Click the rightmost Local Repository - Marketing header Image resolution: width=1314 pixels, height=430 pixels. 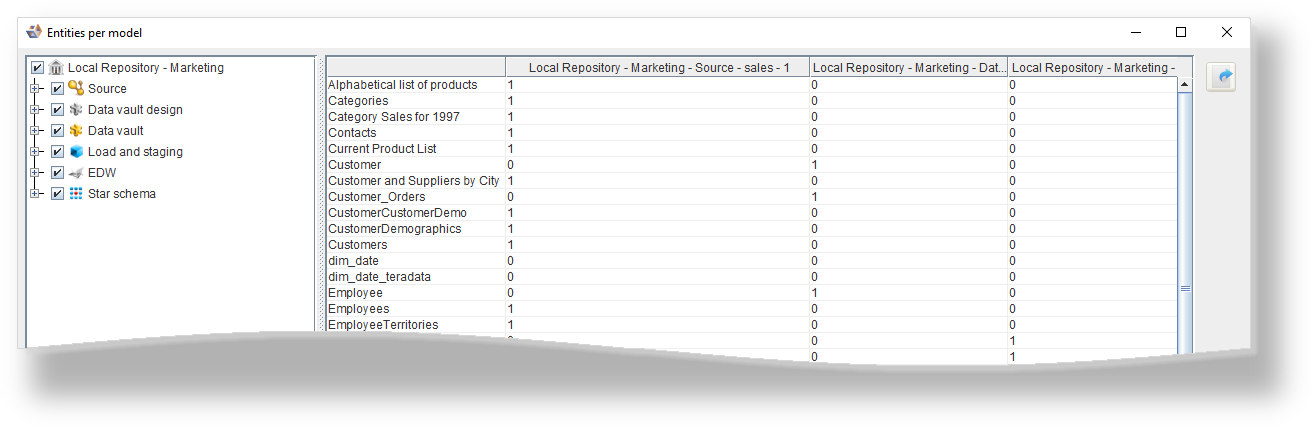tap(1100, 68)
